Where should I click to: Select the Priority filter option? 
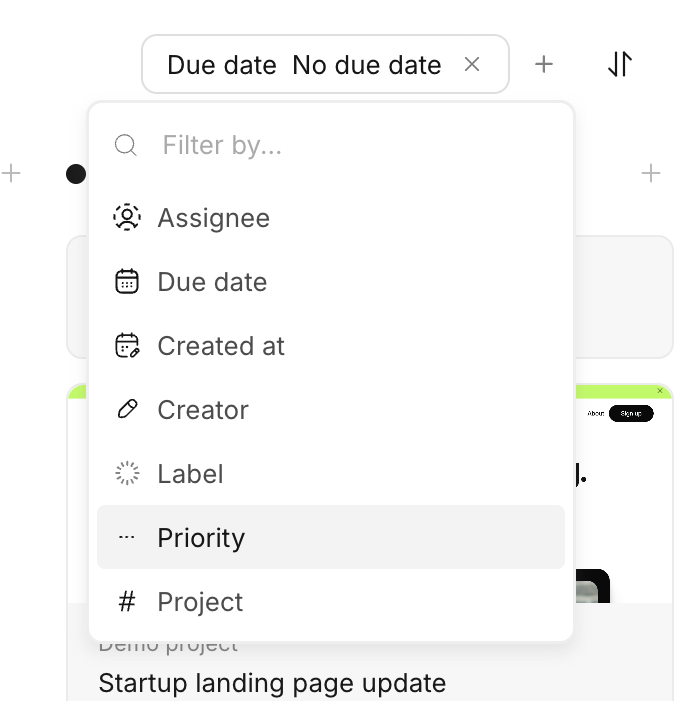201,538
